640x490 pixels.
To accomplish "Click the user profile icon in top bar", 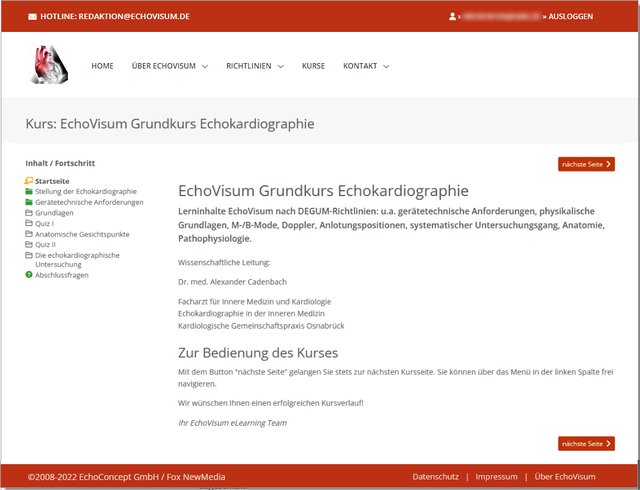I will 452,16.
